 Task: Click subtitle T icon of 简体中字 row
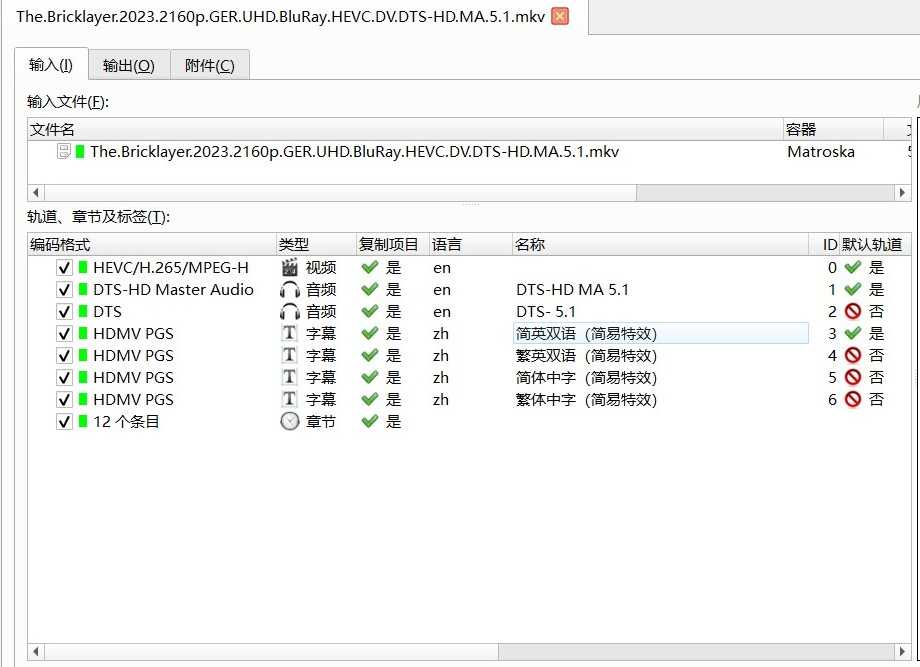289,377
